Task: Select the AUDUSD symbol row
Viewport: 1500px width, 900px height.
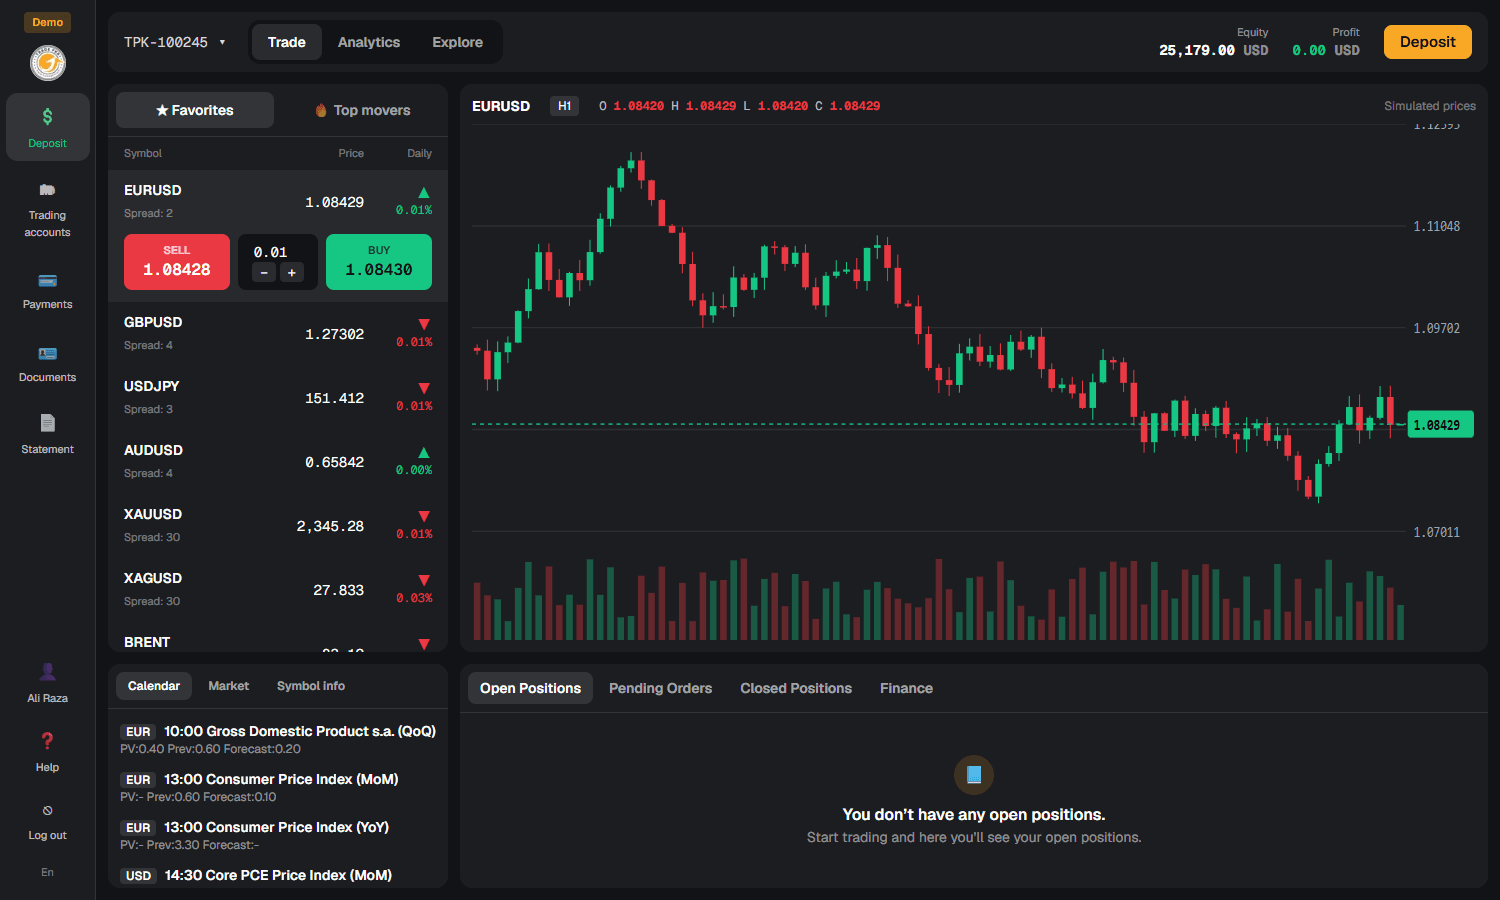Action: [278, 462]
